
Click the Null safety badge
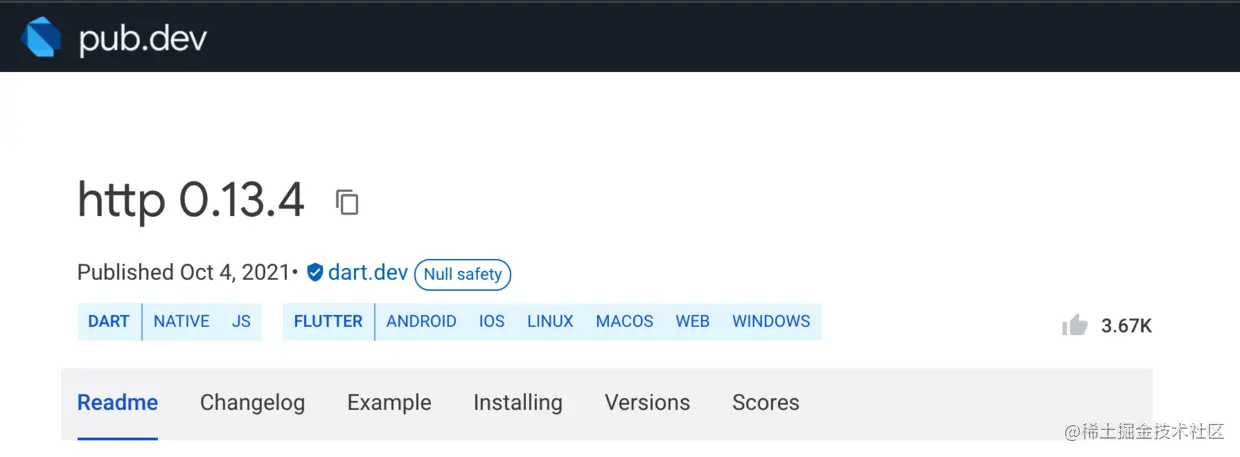click(x=463, y=274)
